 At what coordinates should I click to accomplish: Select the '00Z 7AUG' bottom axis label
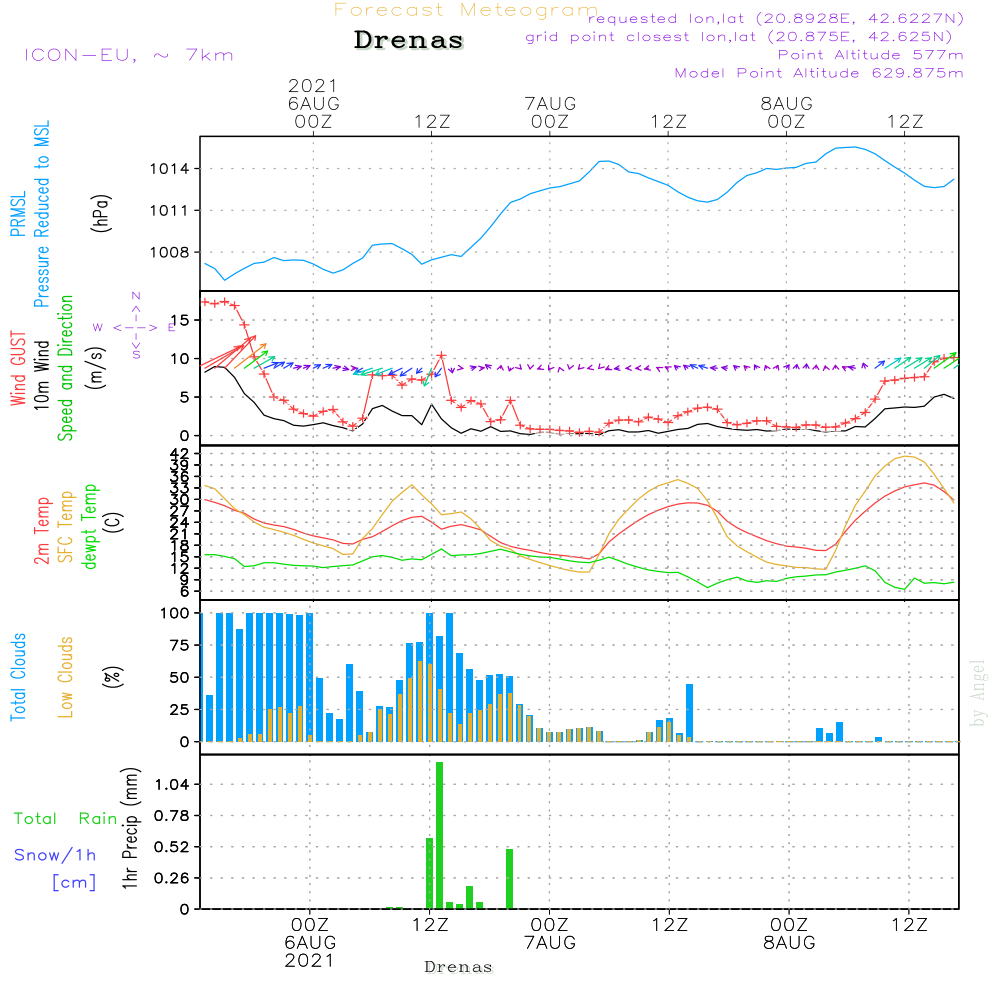click(550, 934)
